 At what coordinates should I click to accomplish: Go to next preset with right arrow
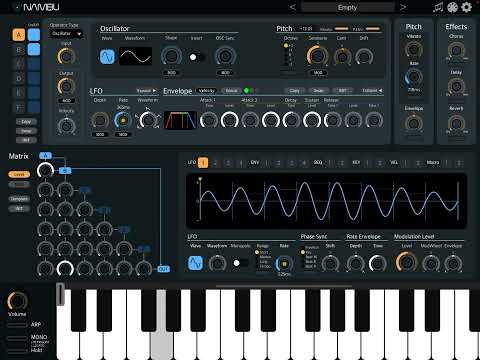pos(403,7)
